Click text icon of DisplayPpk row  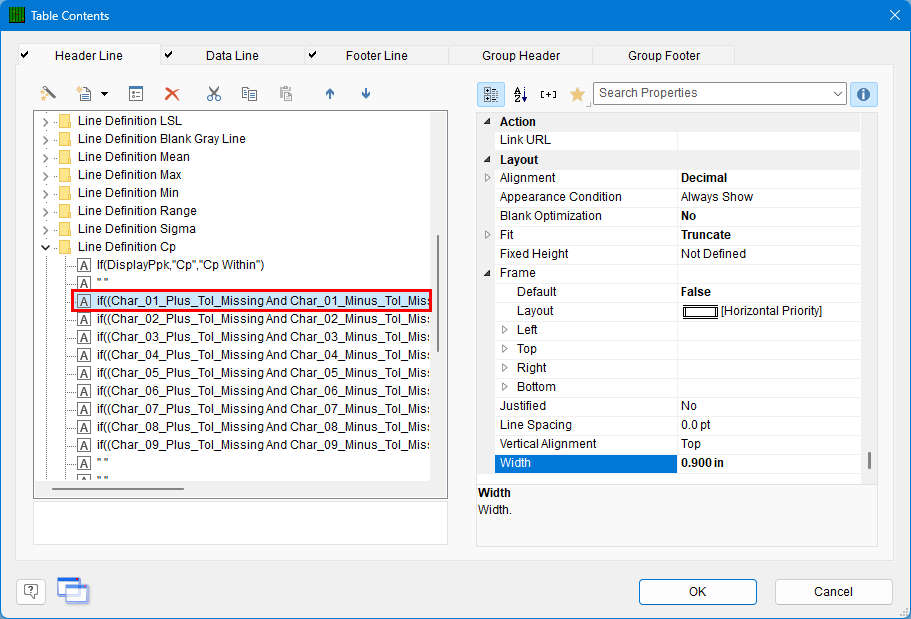[84, 266]
